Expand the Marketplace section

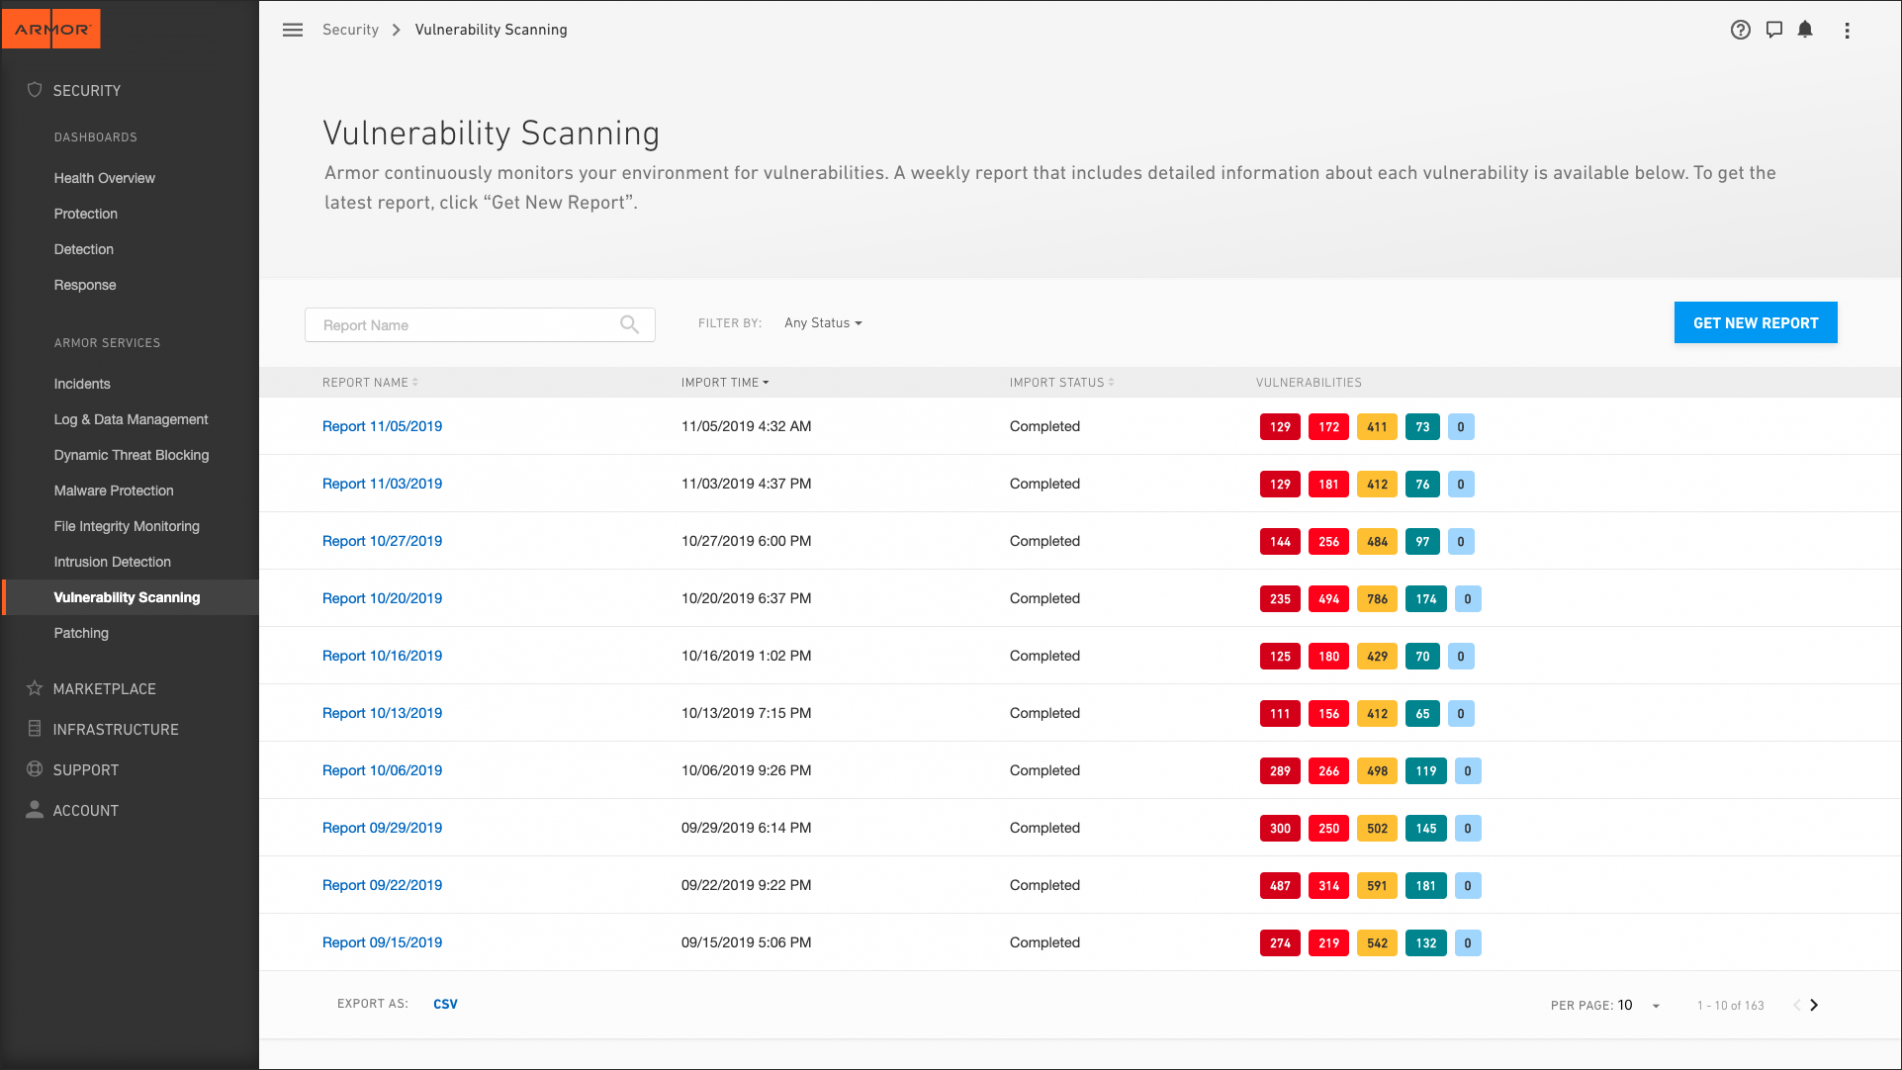click(104, 689)
